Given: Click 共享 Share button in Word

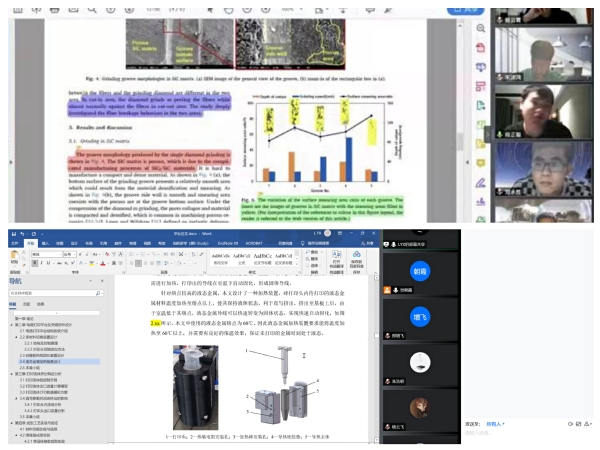Looking at the screenshot, I should click(x=367, y=243).
